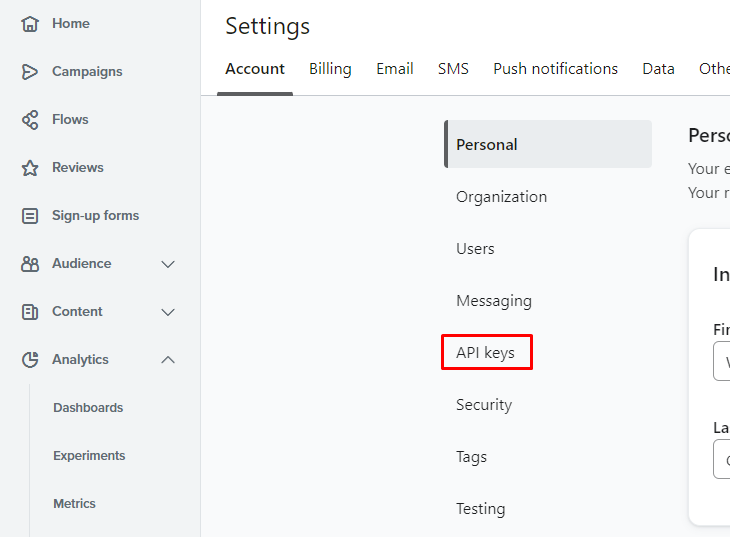Click the Campaigns paper-plane icon
This screenshot has height=537, width=730.
click(30, 72)
